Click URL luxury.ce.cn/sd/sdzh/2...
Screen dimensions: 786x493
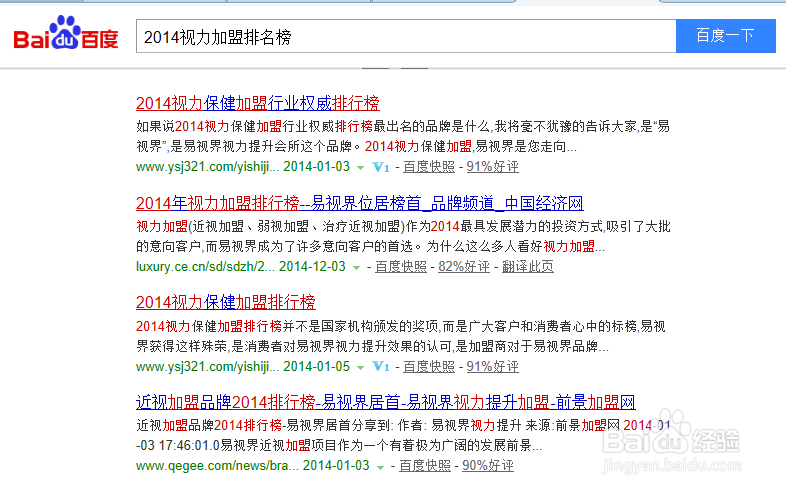coord(205,266)
